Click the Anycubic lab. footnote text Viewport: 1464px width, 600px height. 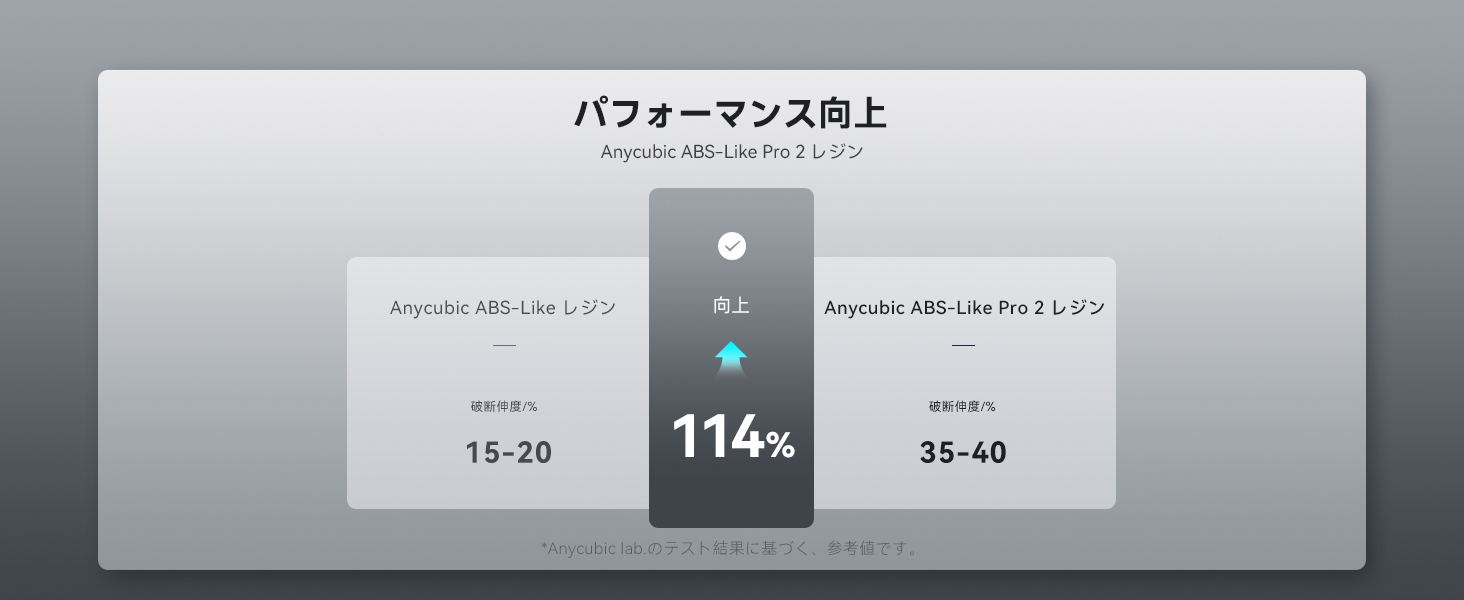[x=731, y=548]
